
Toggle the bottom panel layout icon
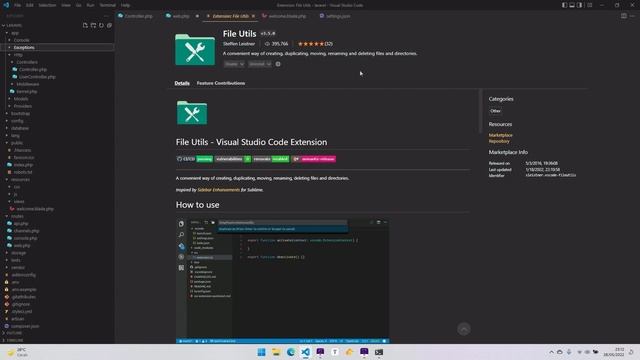click(x=572, y=5)
